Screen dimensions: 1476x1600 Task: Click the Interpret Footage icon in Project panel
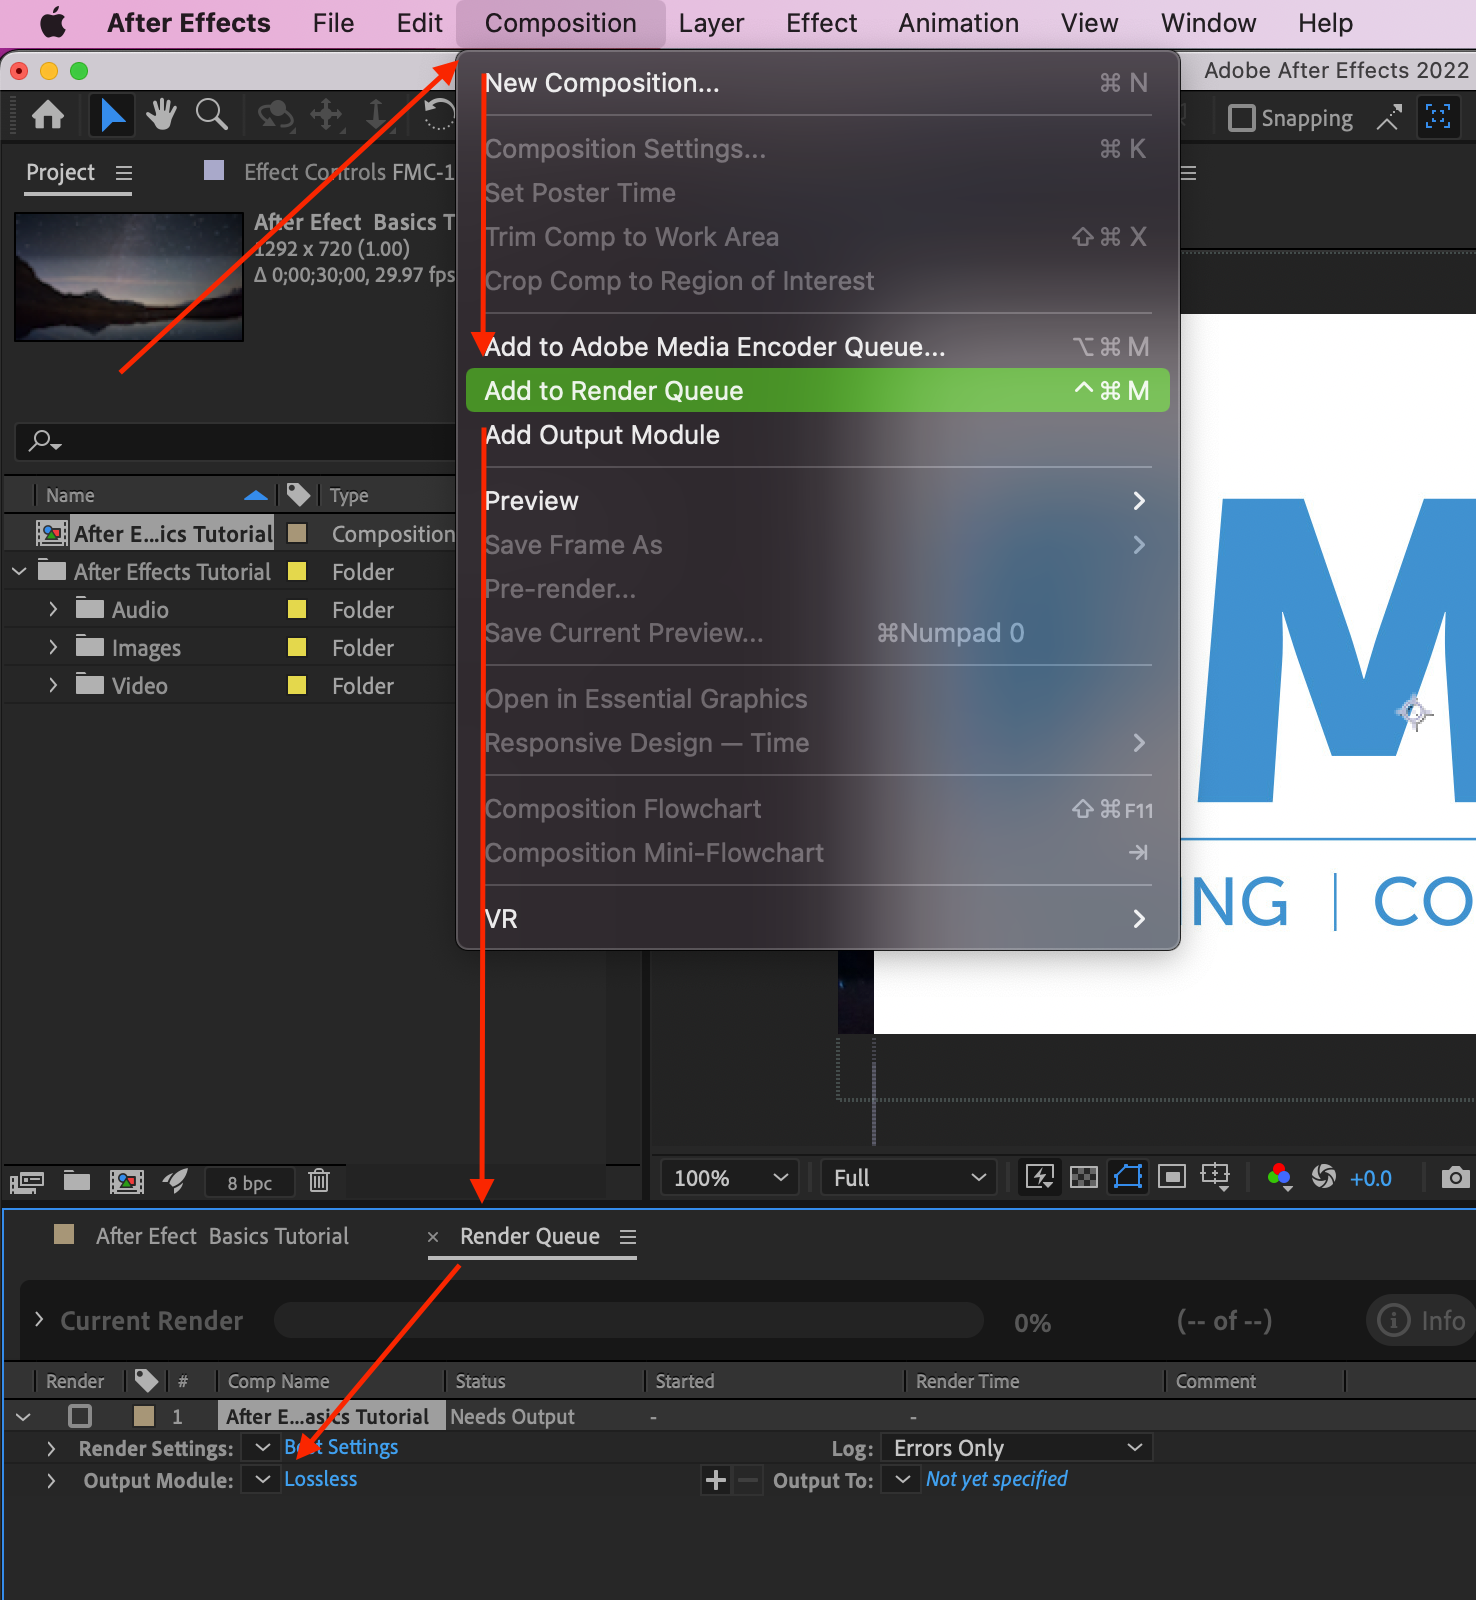point(26,1182)
